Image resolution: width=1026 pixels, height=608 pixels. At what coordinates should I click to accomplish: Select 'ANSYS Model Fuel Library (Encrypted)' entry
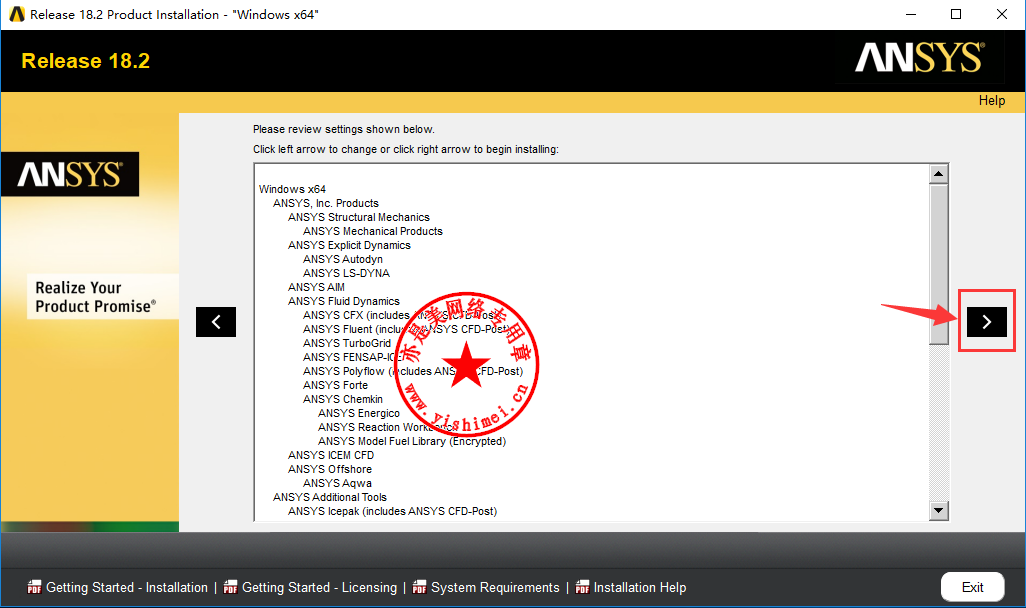(412, 441)
